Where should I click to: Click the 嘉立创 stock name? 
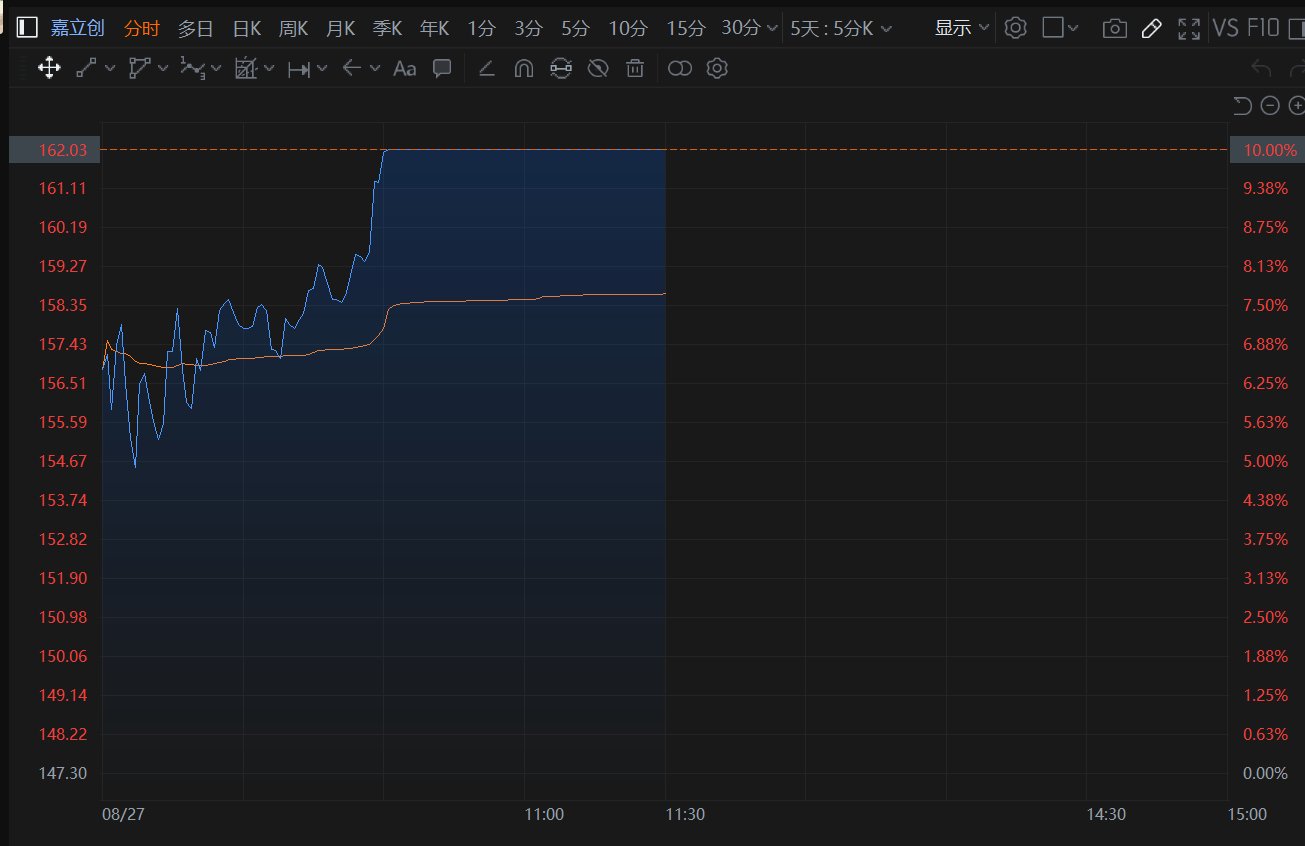tap(78, 28)
